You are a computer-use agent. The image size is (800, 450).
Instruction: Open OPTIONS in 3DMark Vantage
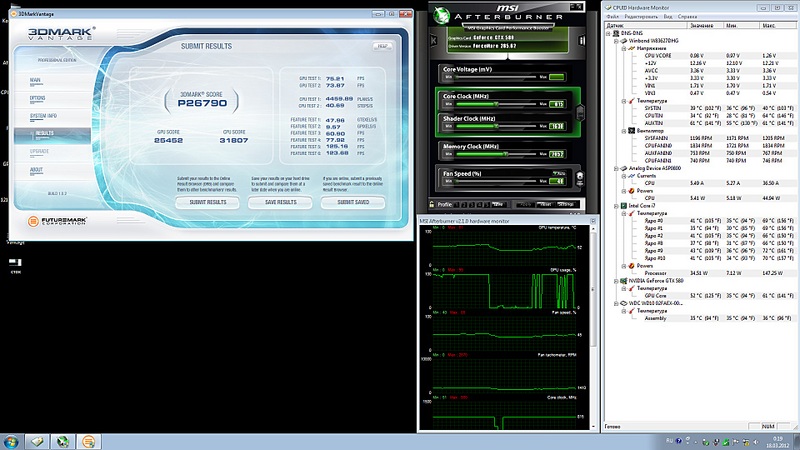tap(37, 98)
